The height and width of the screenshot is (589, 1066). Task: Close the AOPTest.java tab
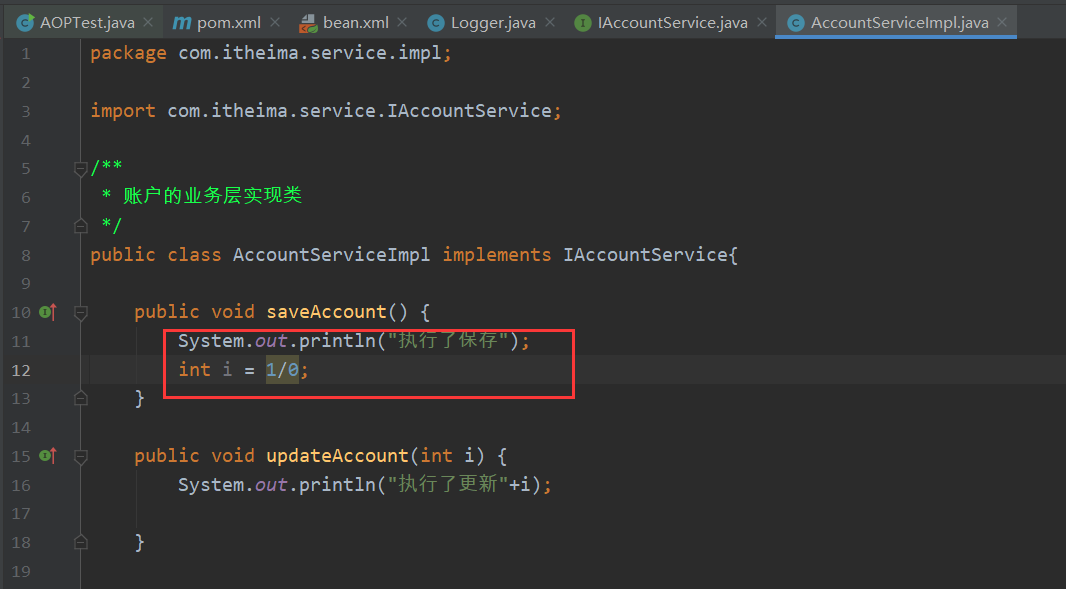[x=148, y=22]
